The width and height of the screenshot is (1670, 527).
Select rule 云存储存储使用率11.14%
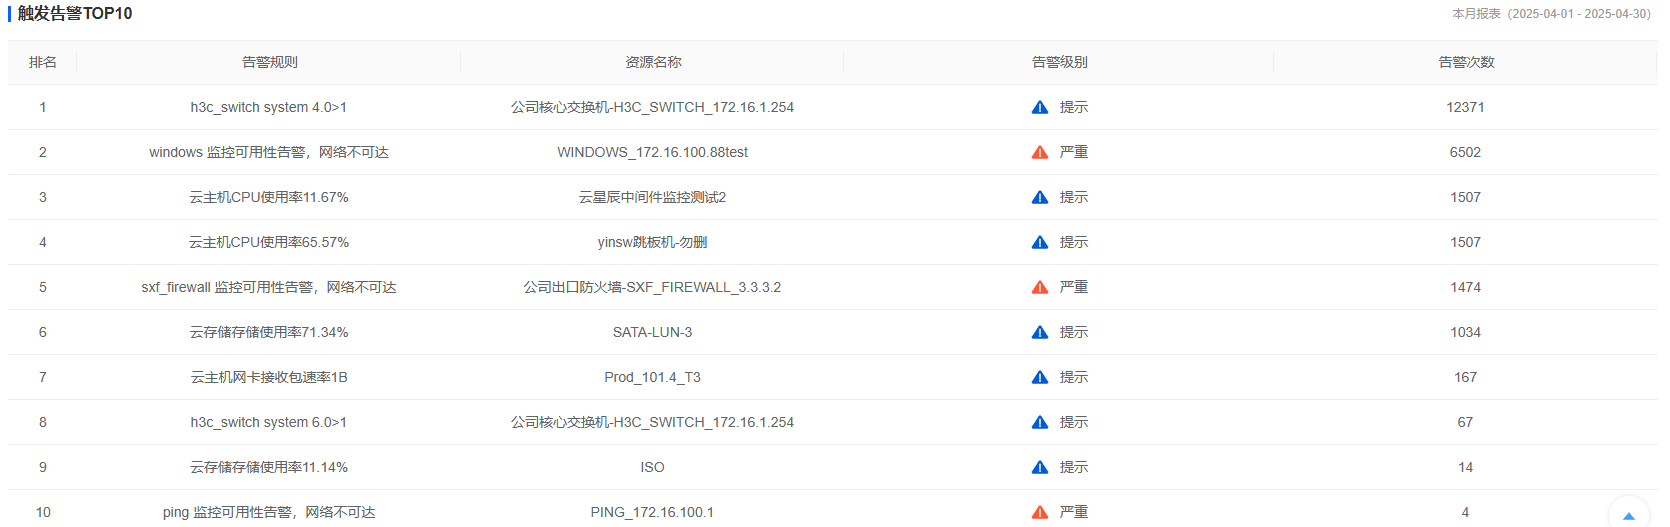(x=269, y=467)
